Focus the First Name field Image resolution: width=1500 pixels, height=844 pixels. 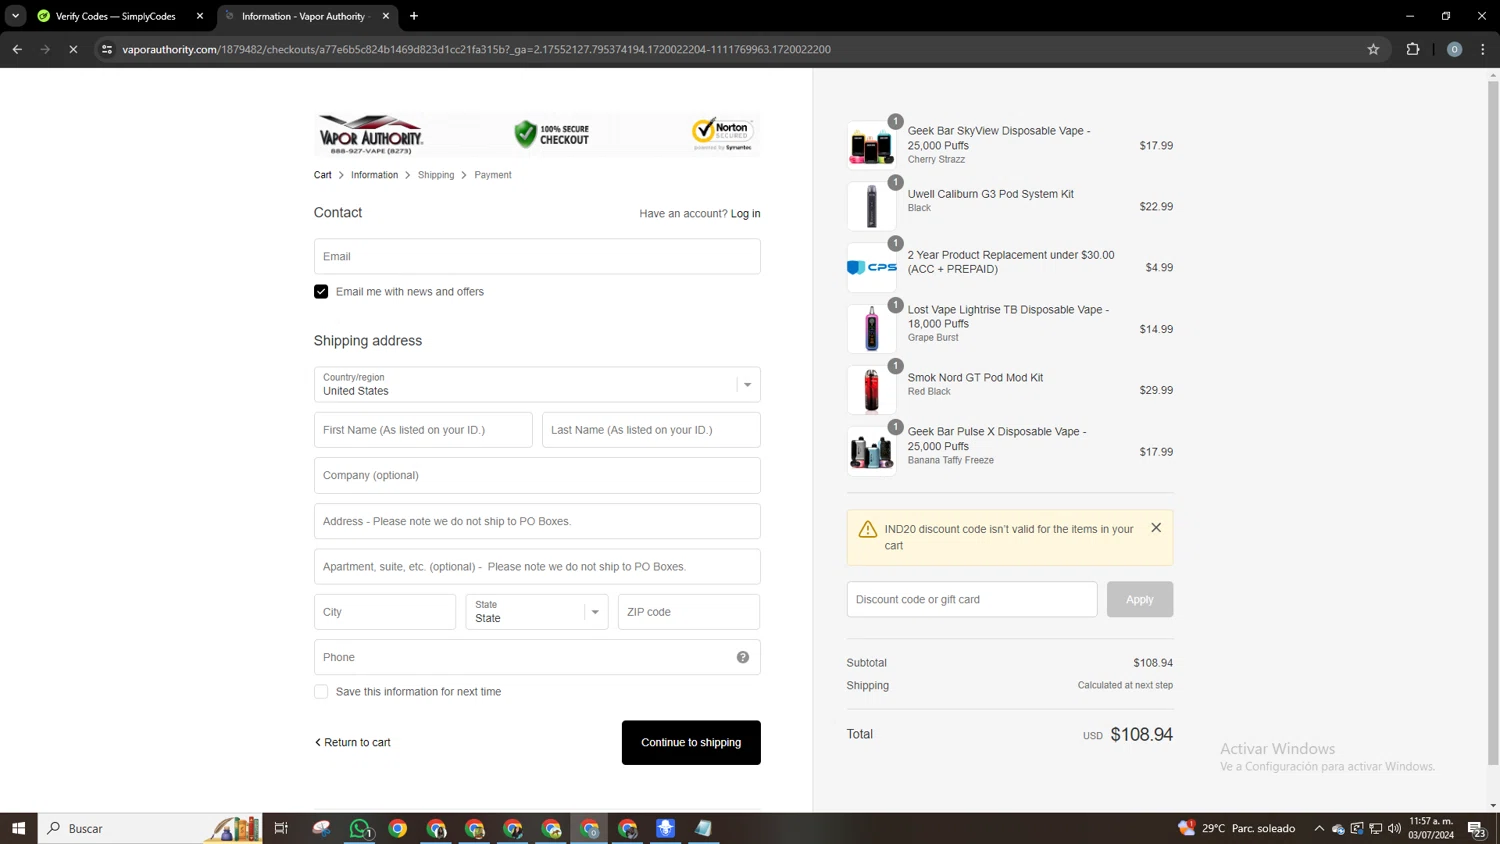423,430
